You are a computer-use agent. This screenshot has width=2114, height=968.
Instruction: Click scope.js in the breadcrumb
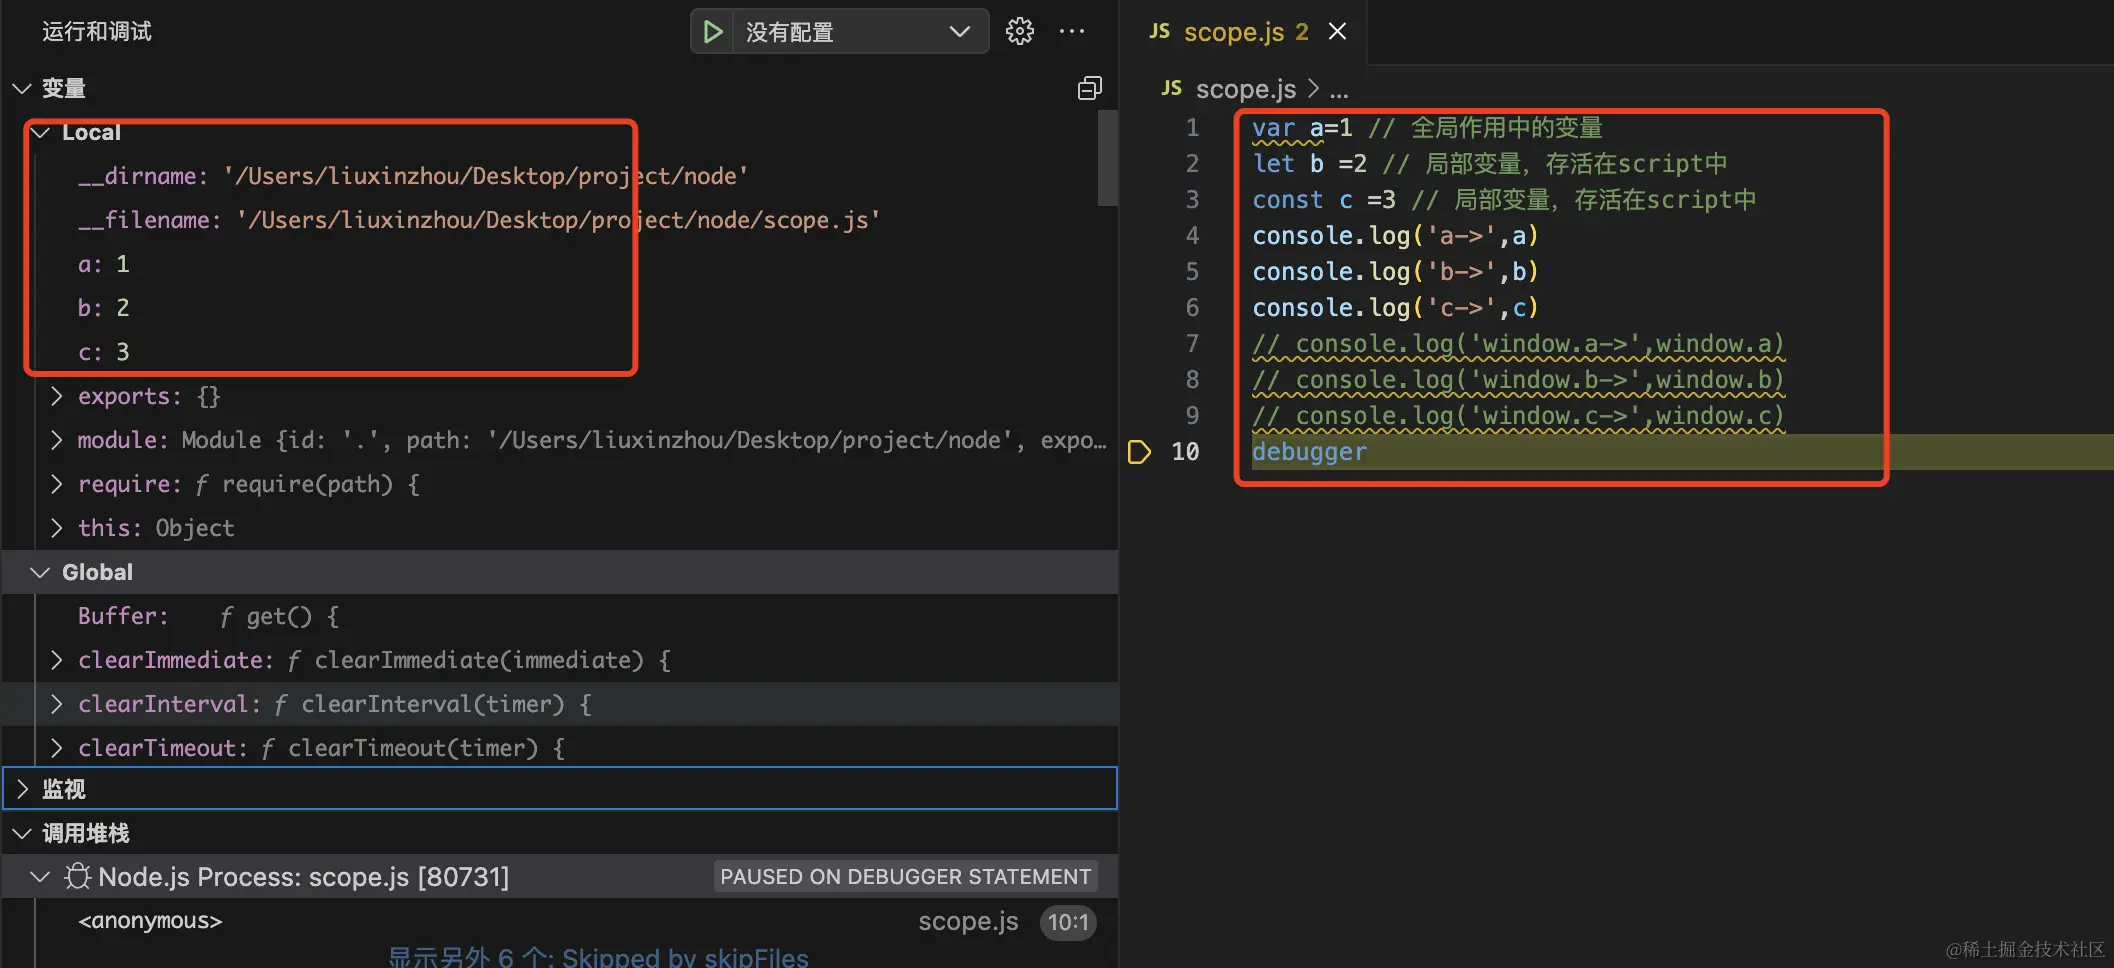1245,89
